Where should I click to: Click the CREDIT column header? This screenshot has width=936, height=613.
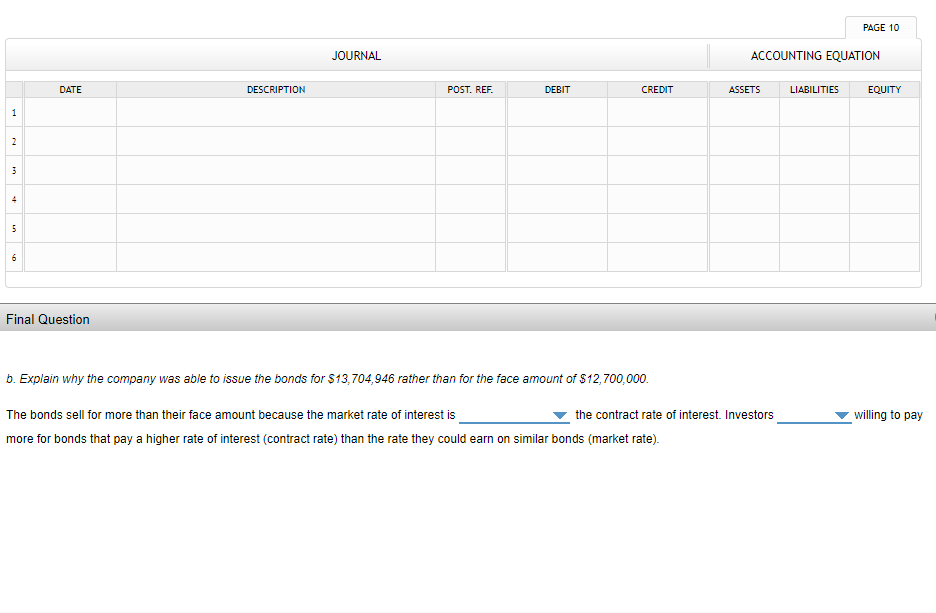click(657, 90)
